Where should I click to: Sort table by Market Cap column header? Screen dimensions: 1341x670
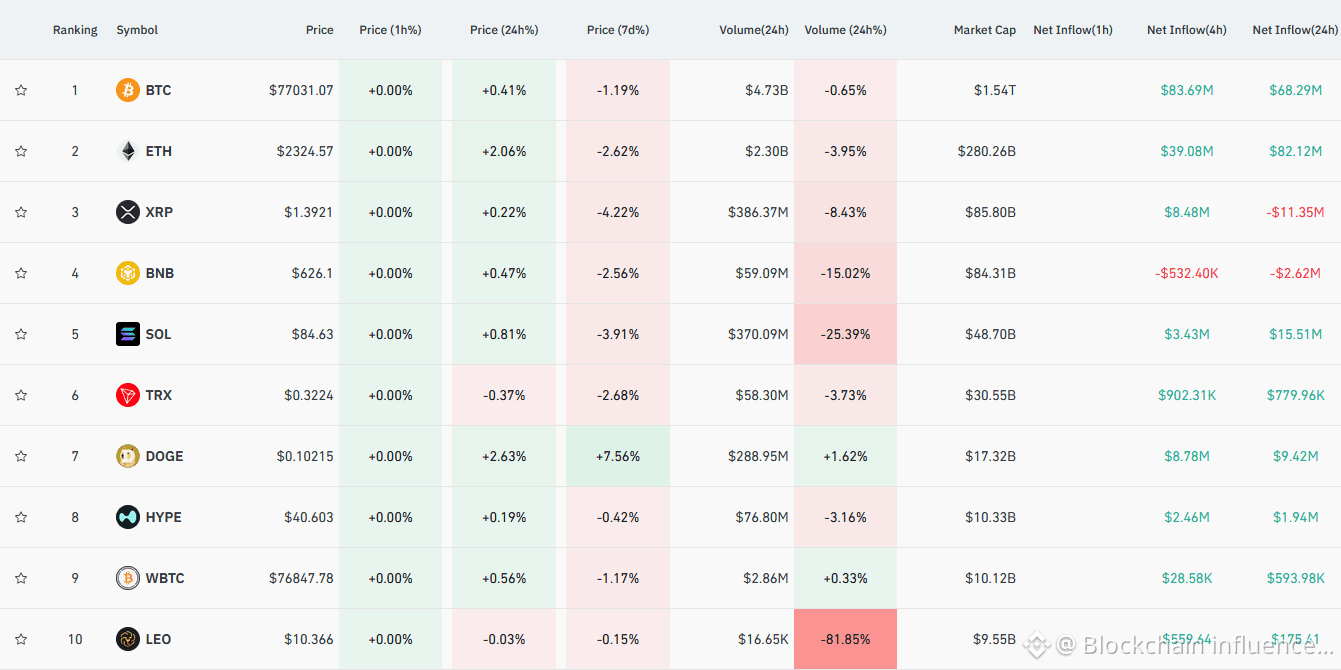click(x=985, y=30)
